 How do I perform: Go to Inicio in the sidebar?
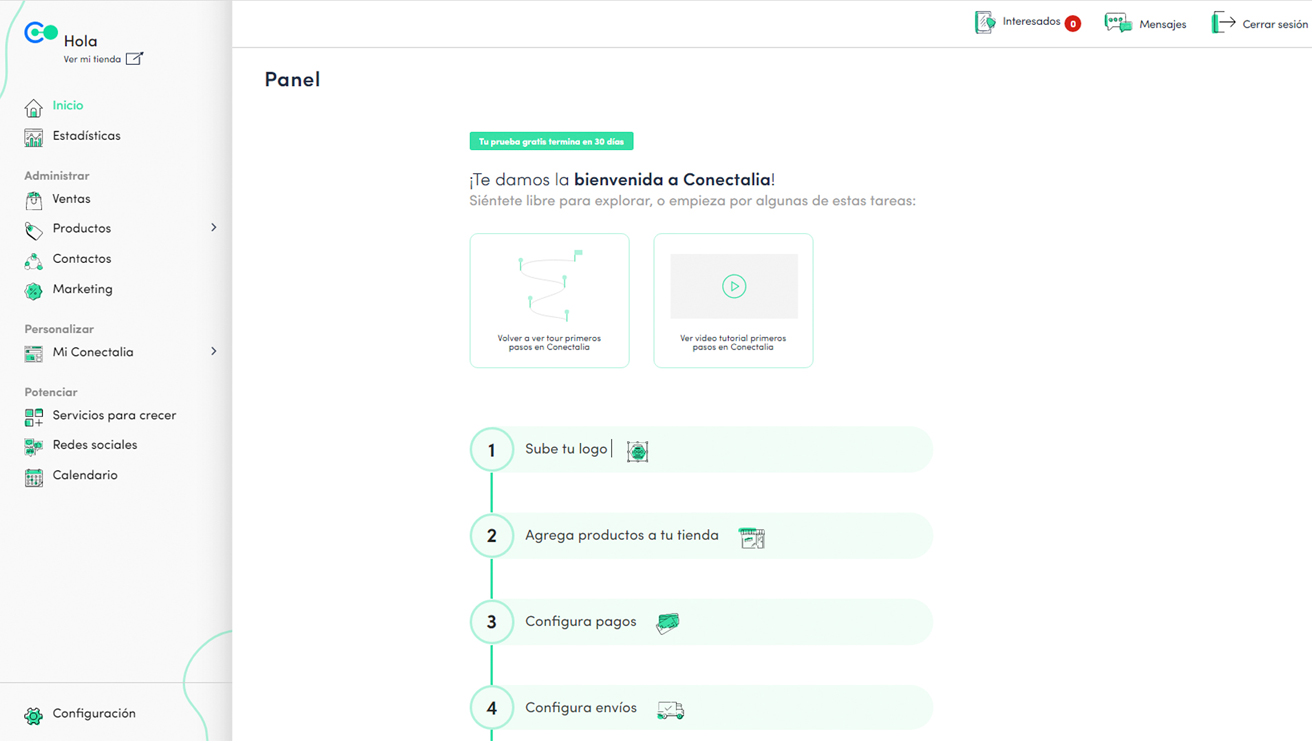68,106
